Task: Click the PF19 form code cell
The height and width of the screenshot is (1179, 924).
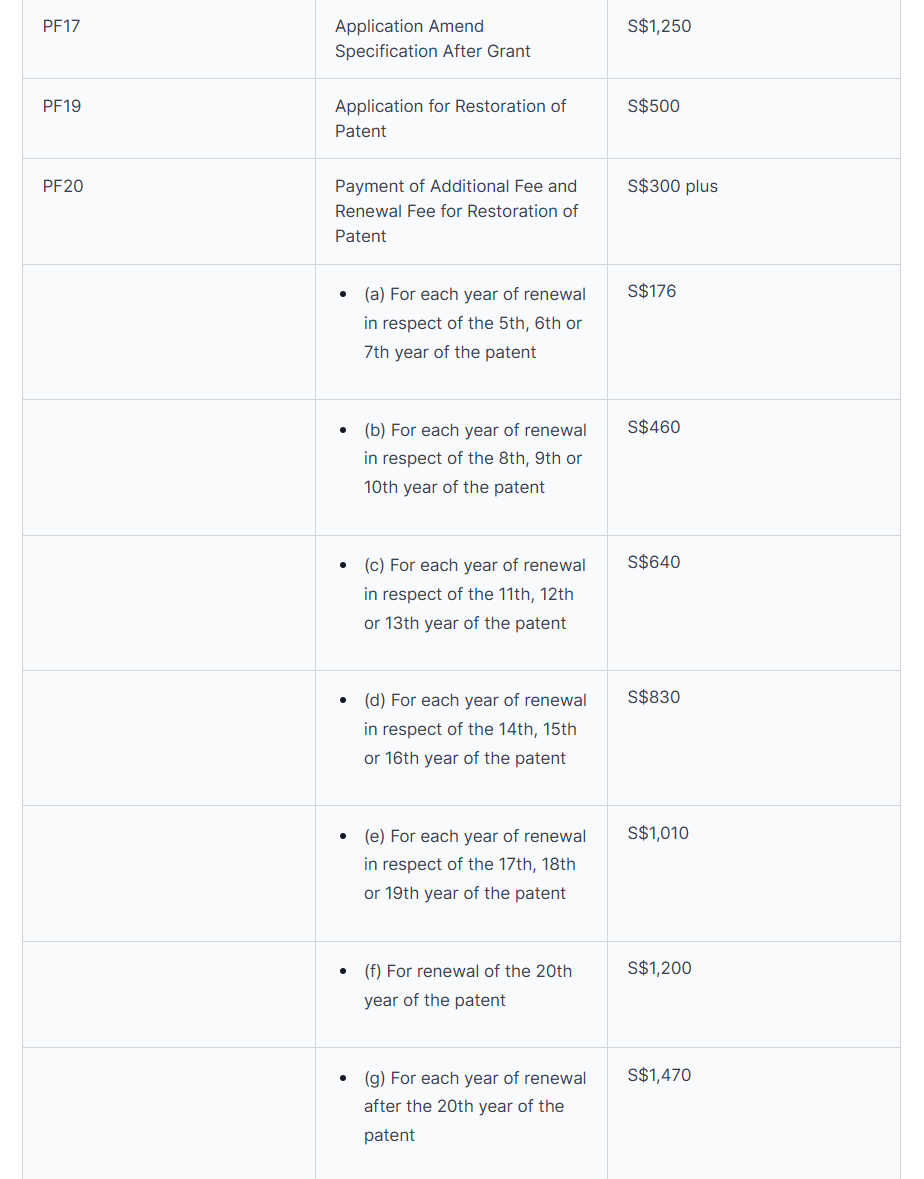Action: (62, 106)
